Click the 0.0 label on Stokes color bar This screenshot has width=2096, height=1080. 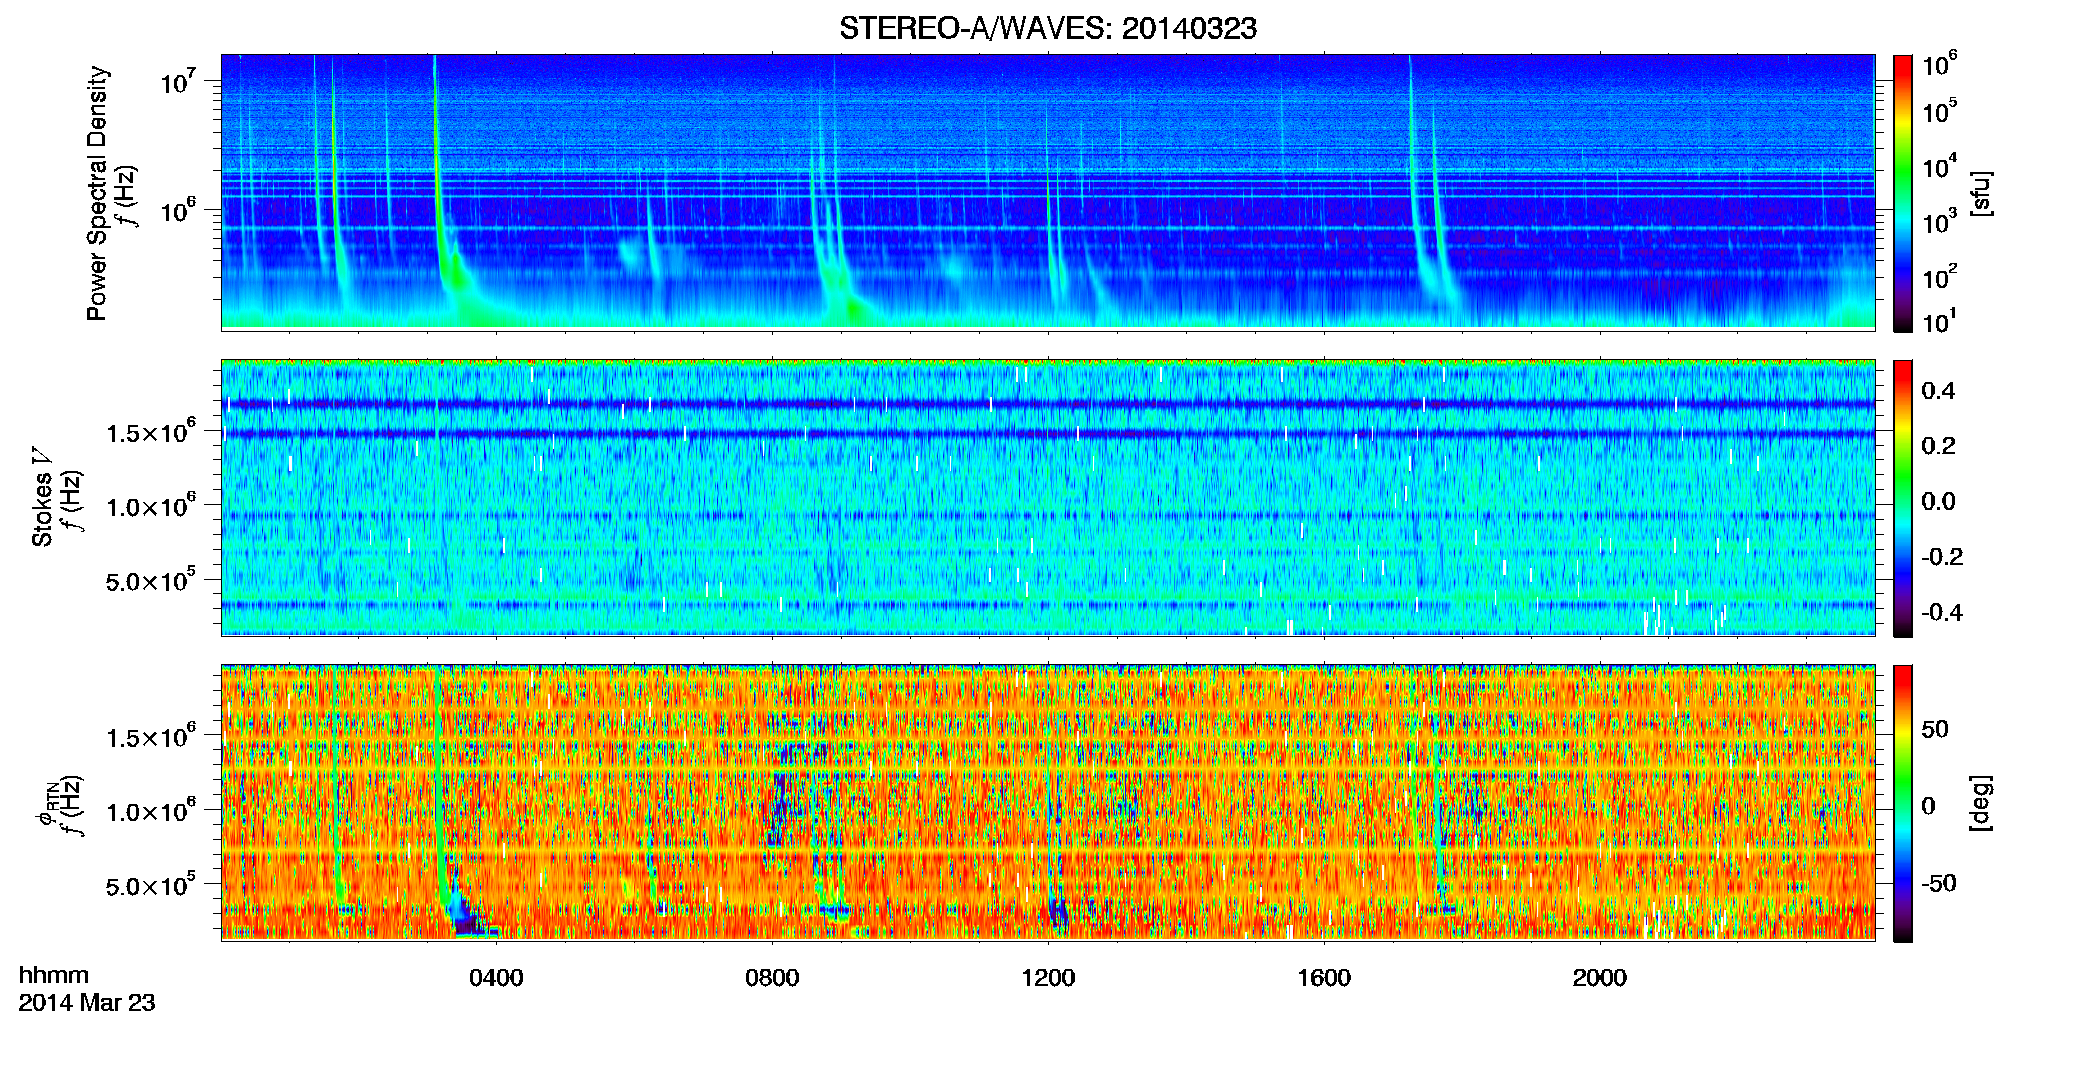point(1938,501)
